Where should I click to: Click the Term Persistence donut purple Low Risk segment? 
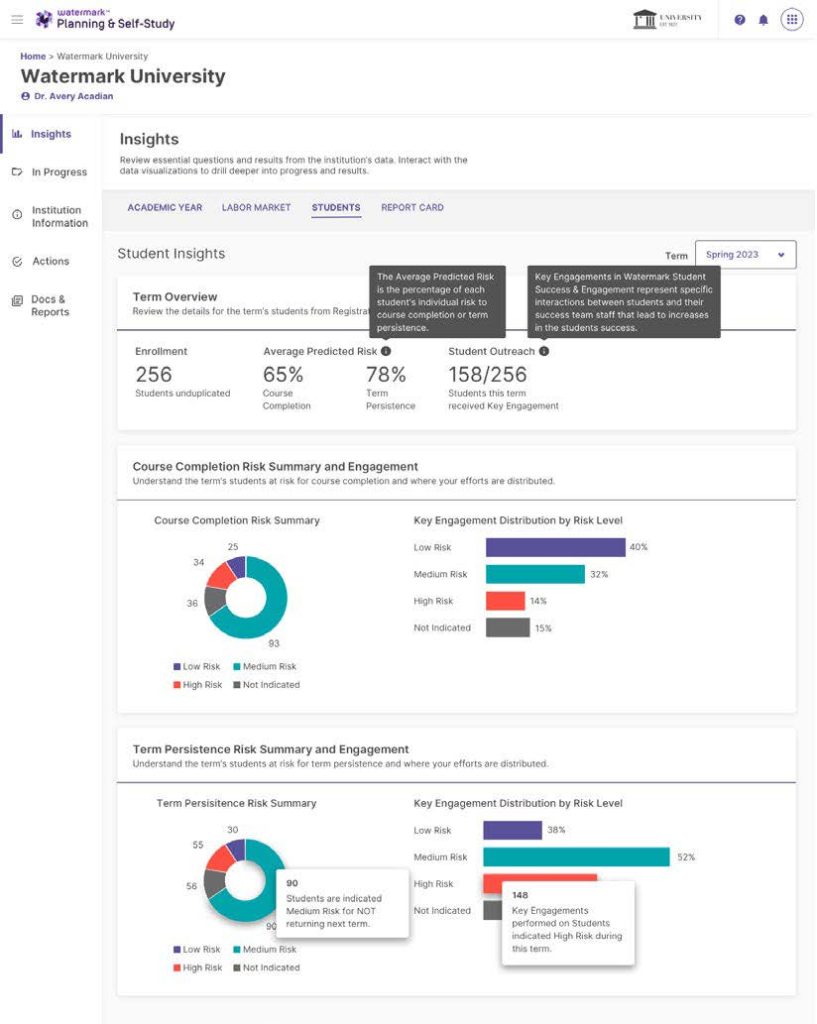pyautogui.click(x=236, y=850)
